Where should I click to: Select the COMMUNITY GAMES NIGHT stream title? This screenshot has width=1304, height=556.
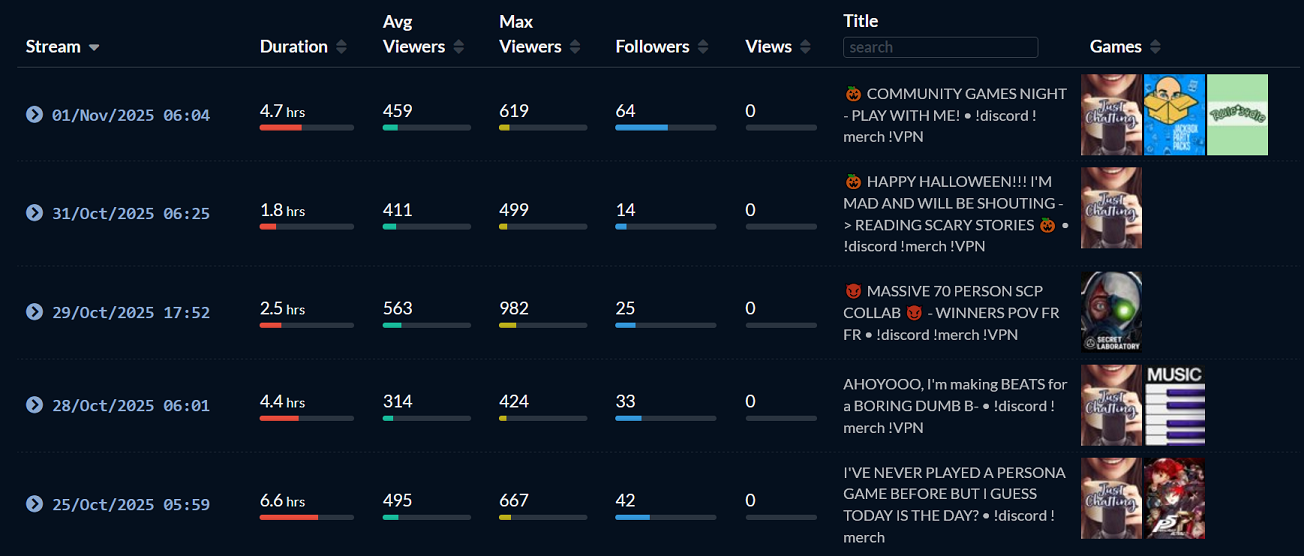pos(955,115)
